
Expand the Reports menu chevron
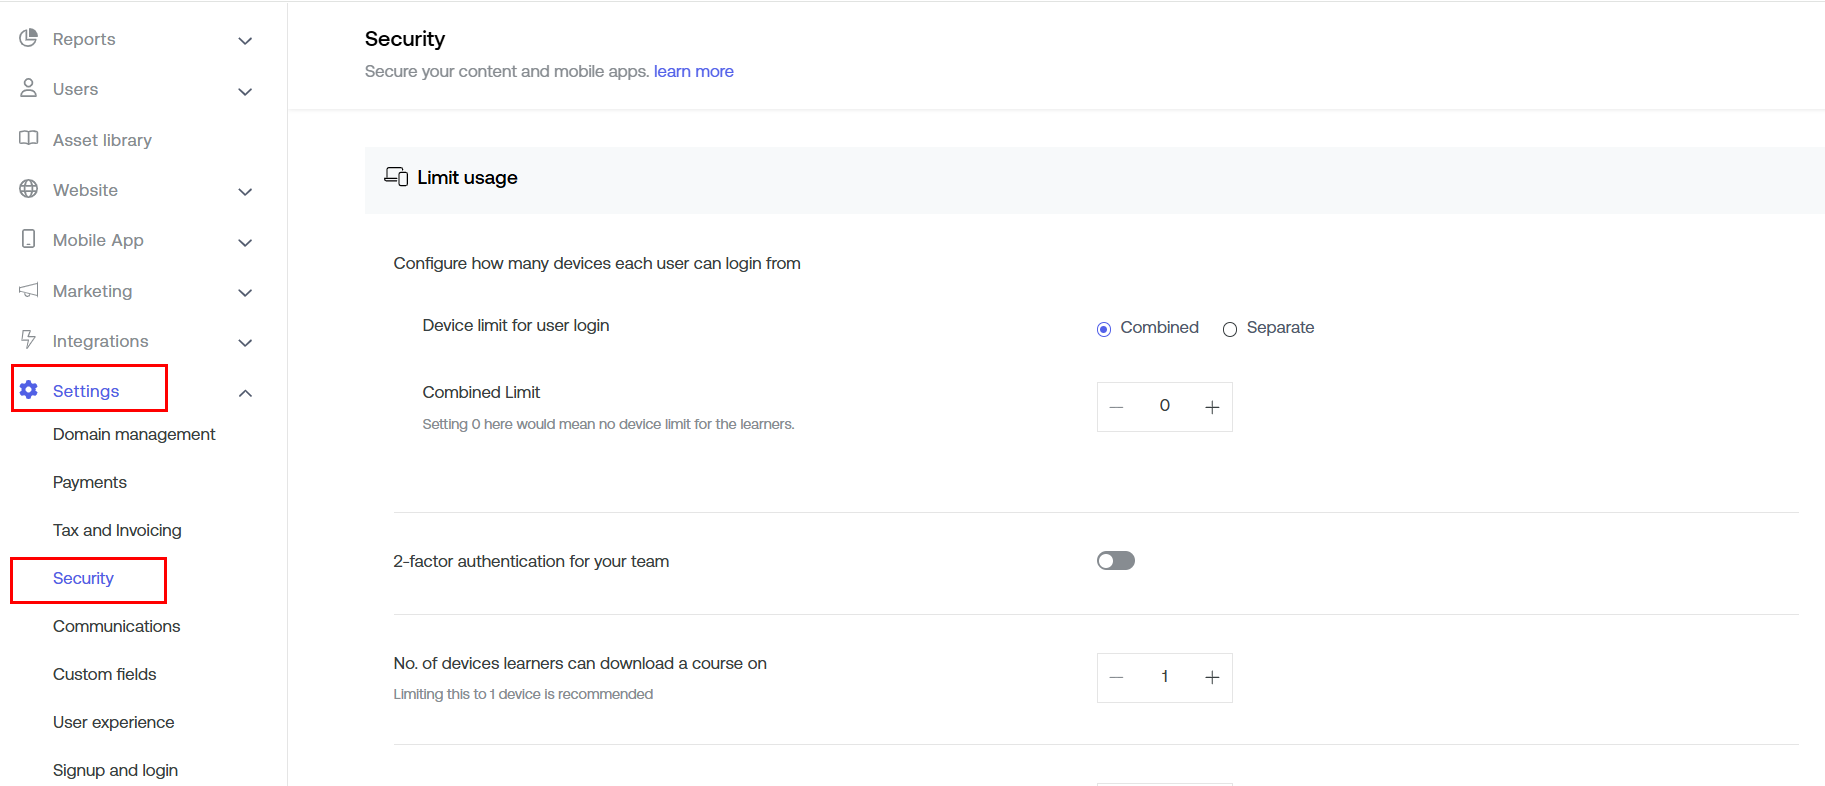(245, 41)
